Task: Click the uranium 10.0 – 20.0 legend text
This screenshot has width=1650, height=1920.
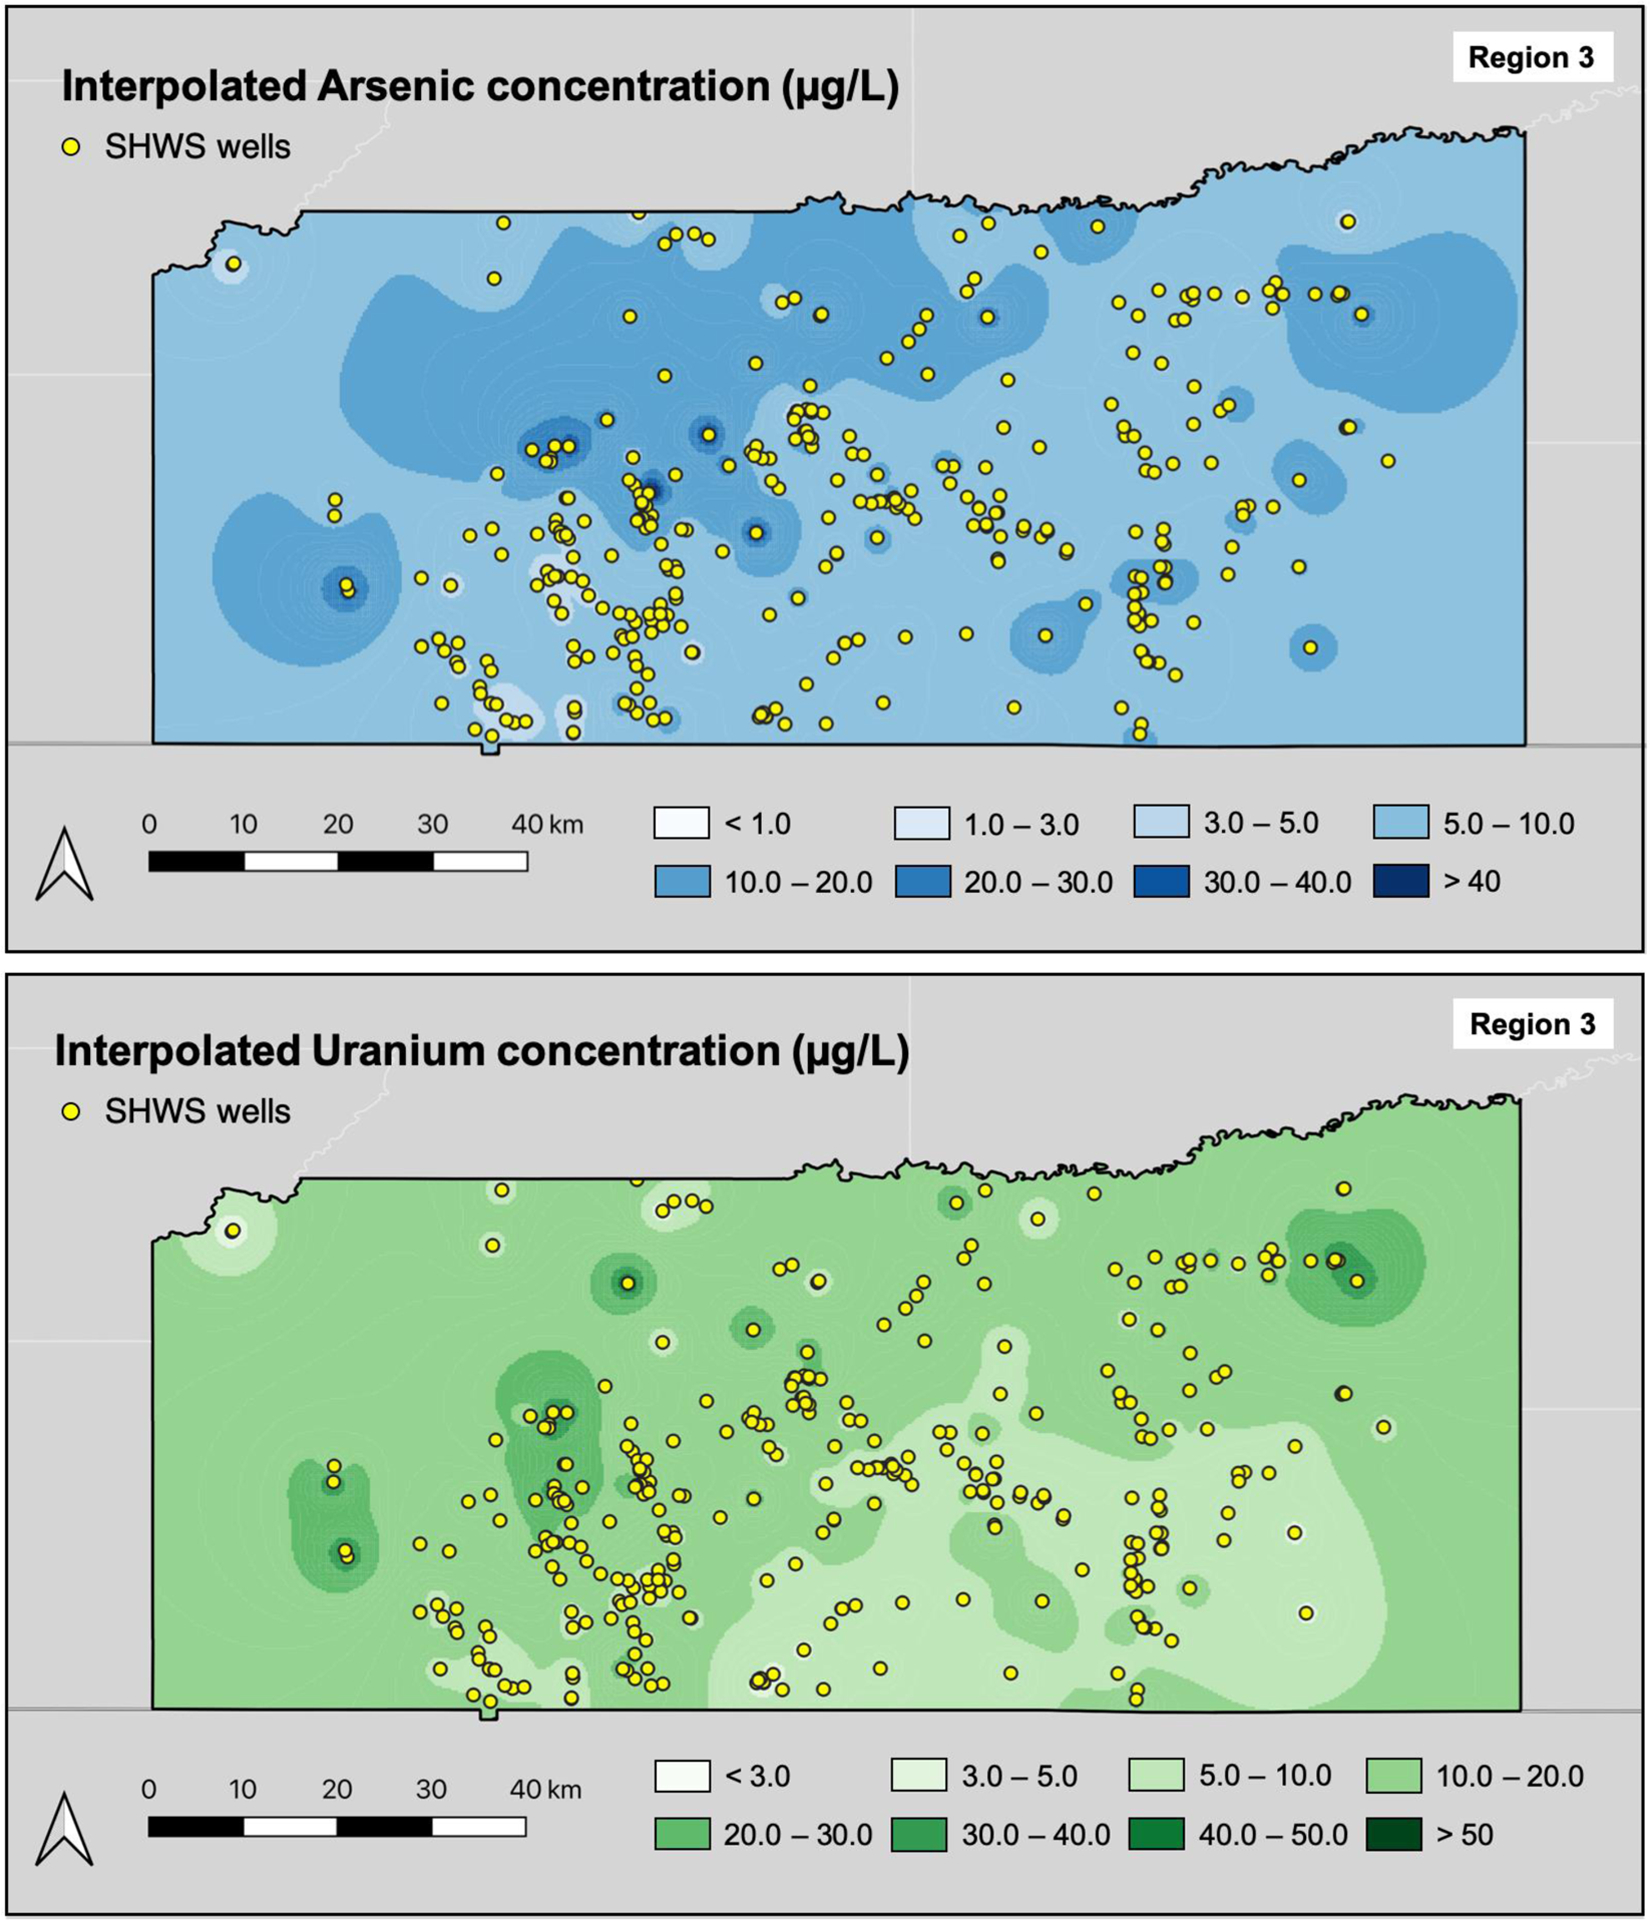Action: [x=1510, y=1777]
